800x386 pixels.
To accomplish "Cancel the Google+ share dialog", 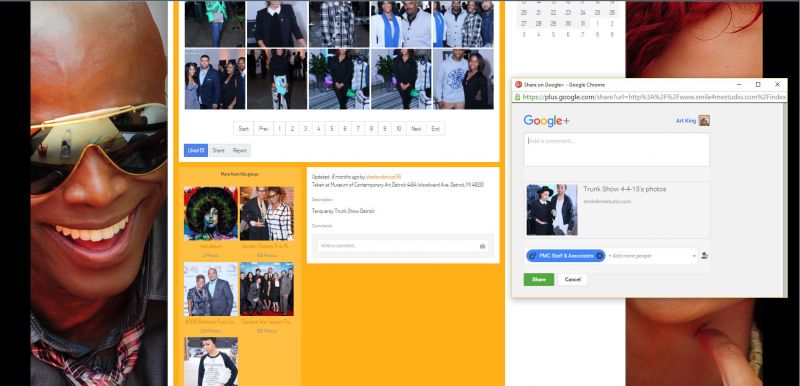I will [572, 279].
